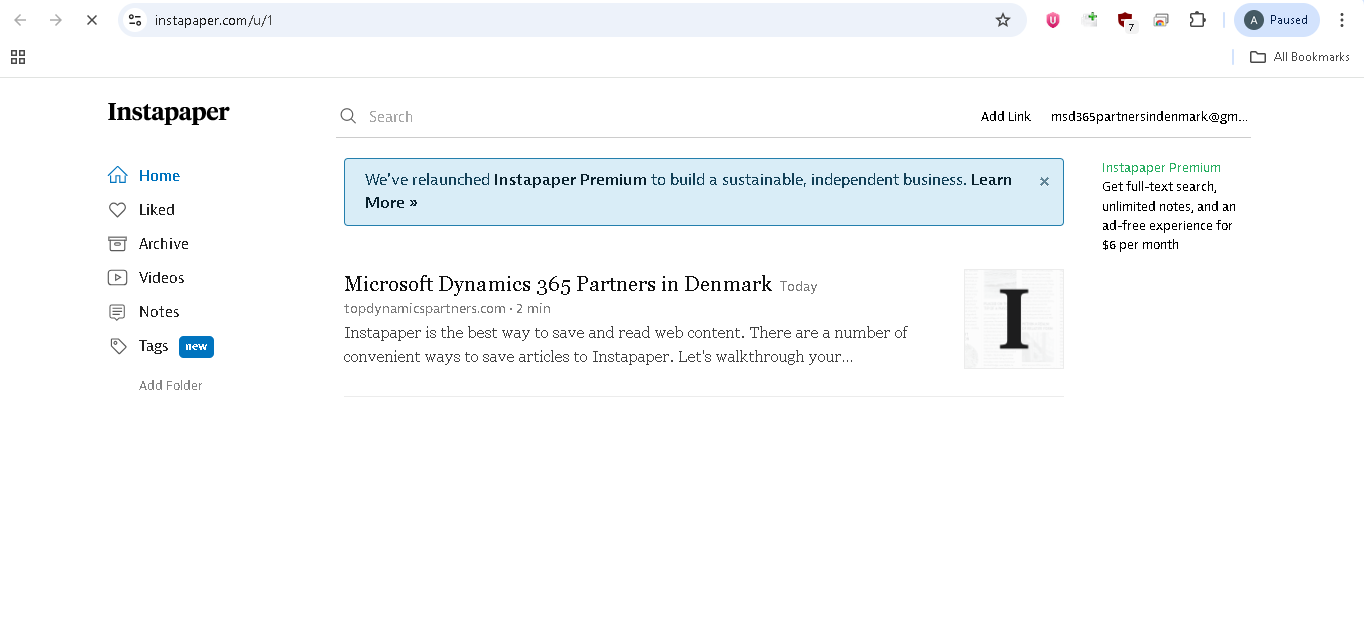Go to the Liked section

[156, 210]
